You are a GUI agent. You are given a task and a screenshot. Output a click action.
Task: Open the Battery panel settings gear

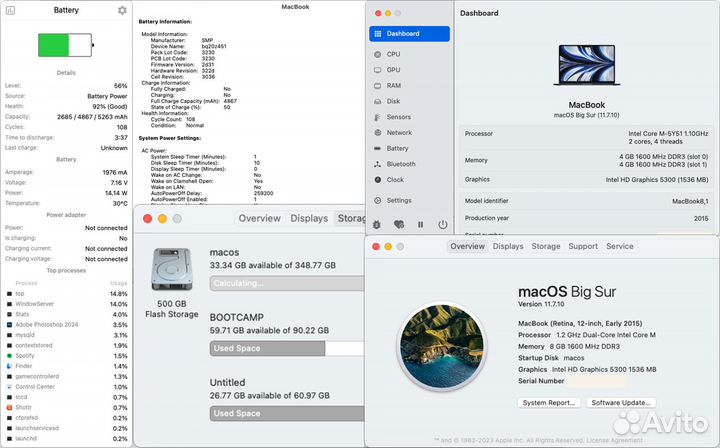[122, 10]
